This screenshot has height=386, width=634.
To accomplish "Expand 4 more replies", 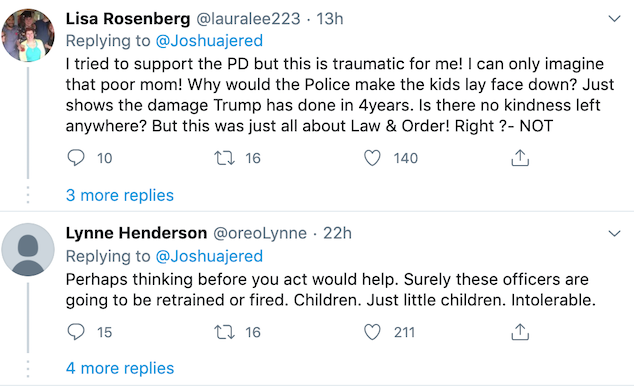I will point(120,368).
